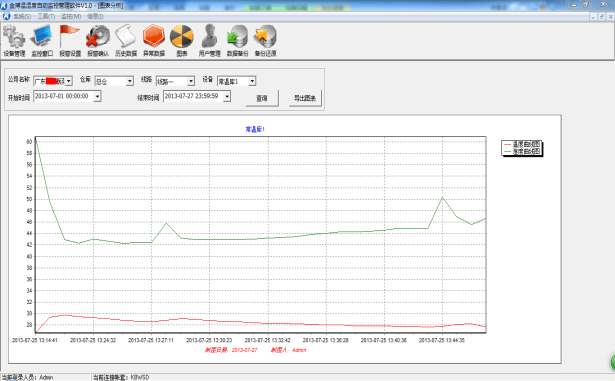This screenshot has width=615, height=381.
Task: Click the app logo icon in menu bar
Action: pos(6,16)
